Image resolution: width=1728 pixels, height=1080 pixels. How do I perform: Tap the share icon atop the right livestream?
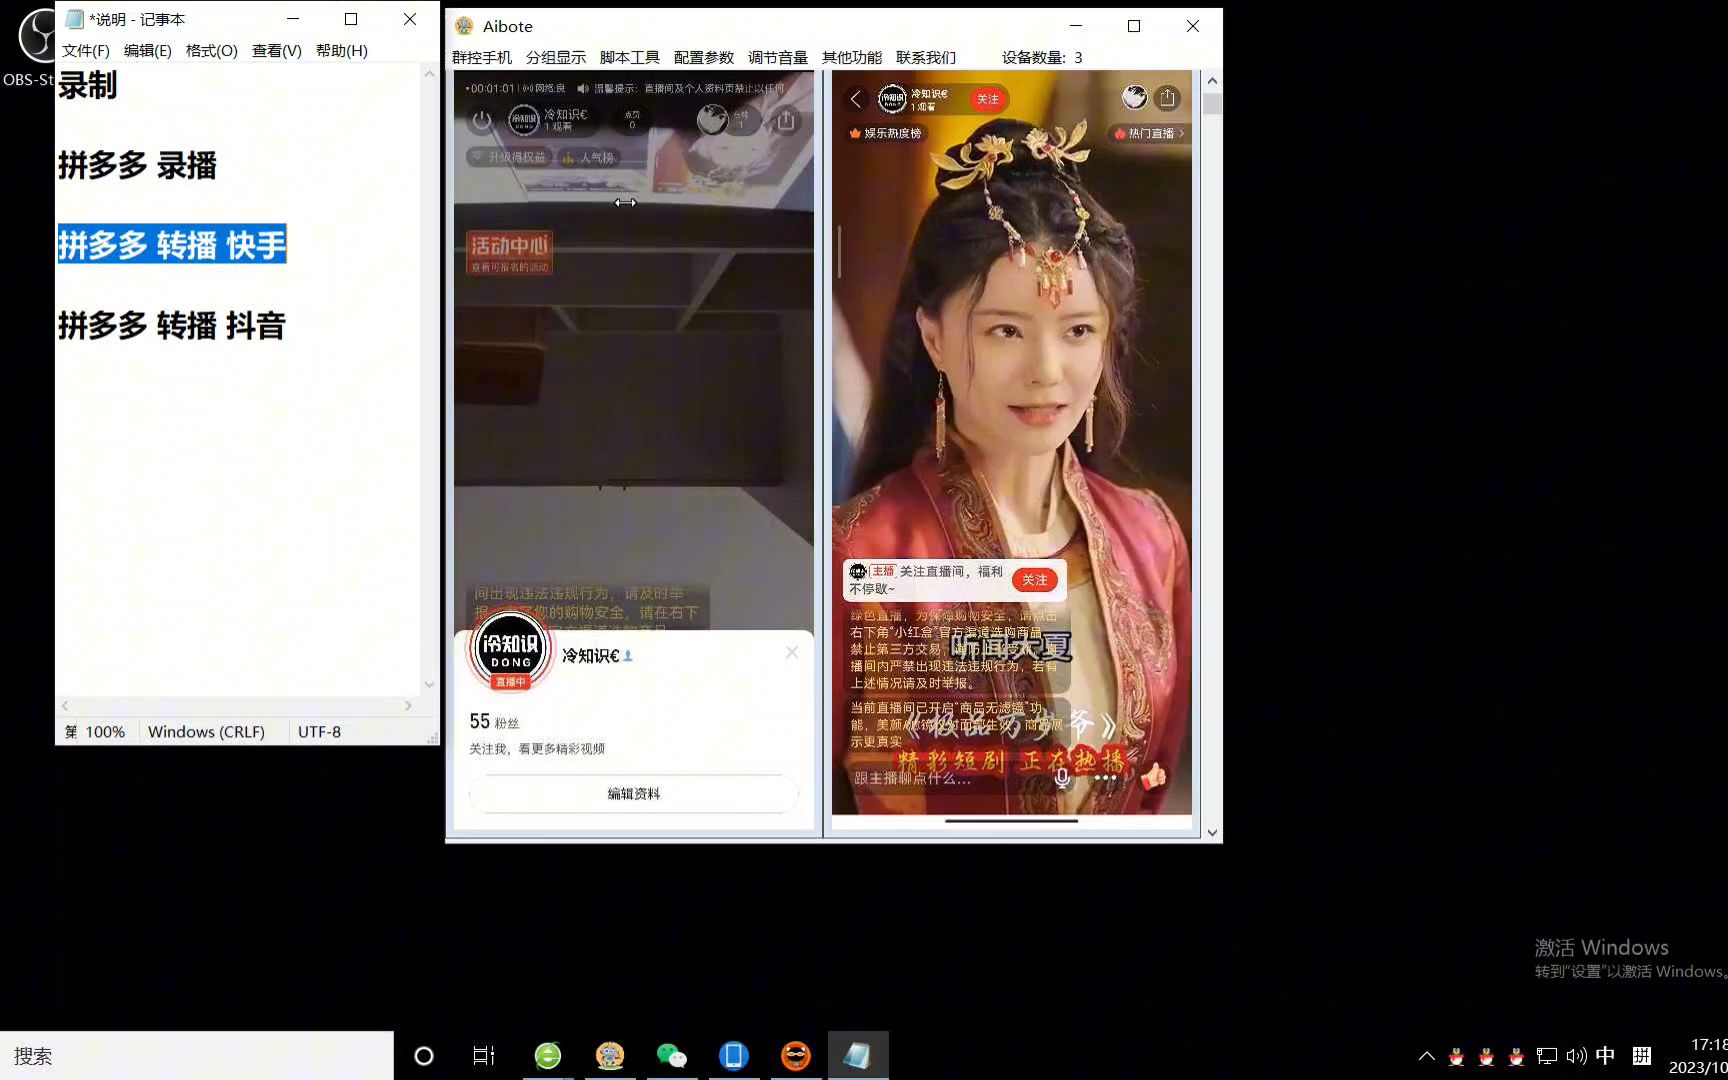tap(1168, 97)
